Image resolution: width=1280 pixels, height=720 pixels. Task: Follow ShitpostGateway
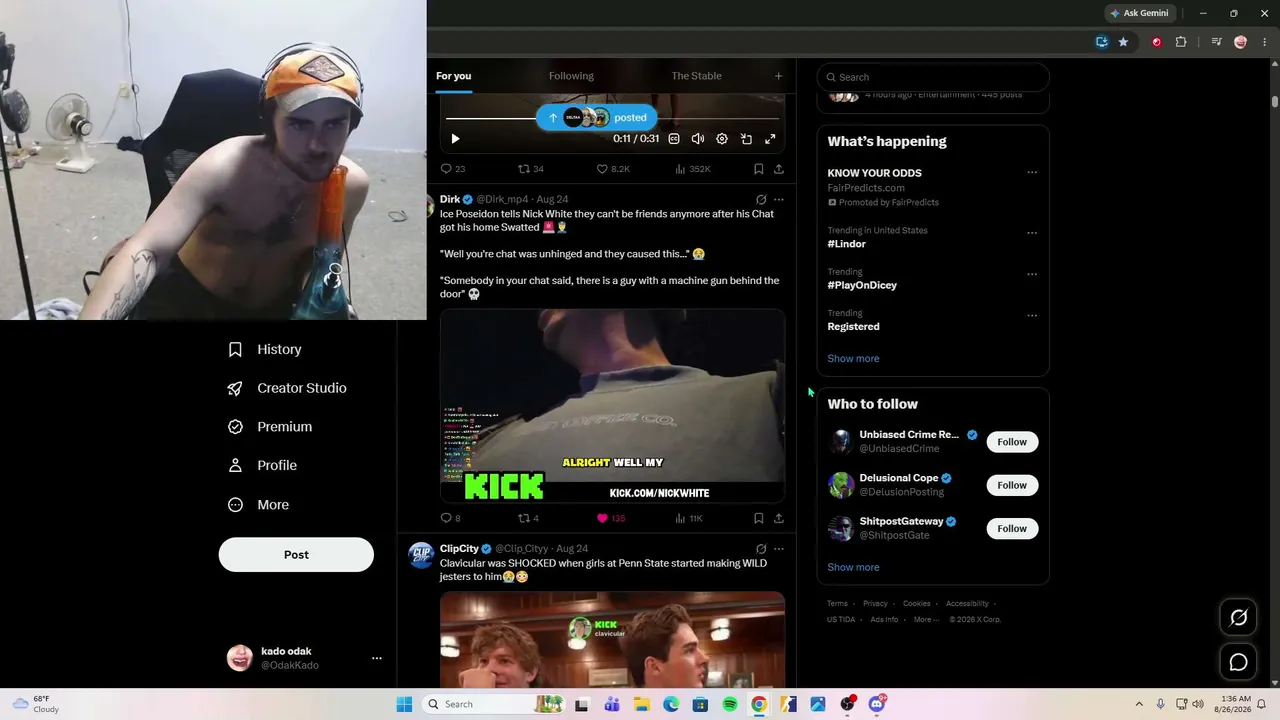click(x=1012, y=528)
